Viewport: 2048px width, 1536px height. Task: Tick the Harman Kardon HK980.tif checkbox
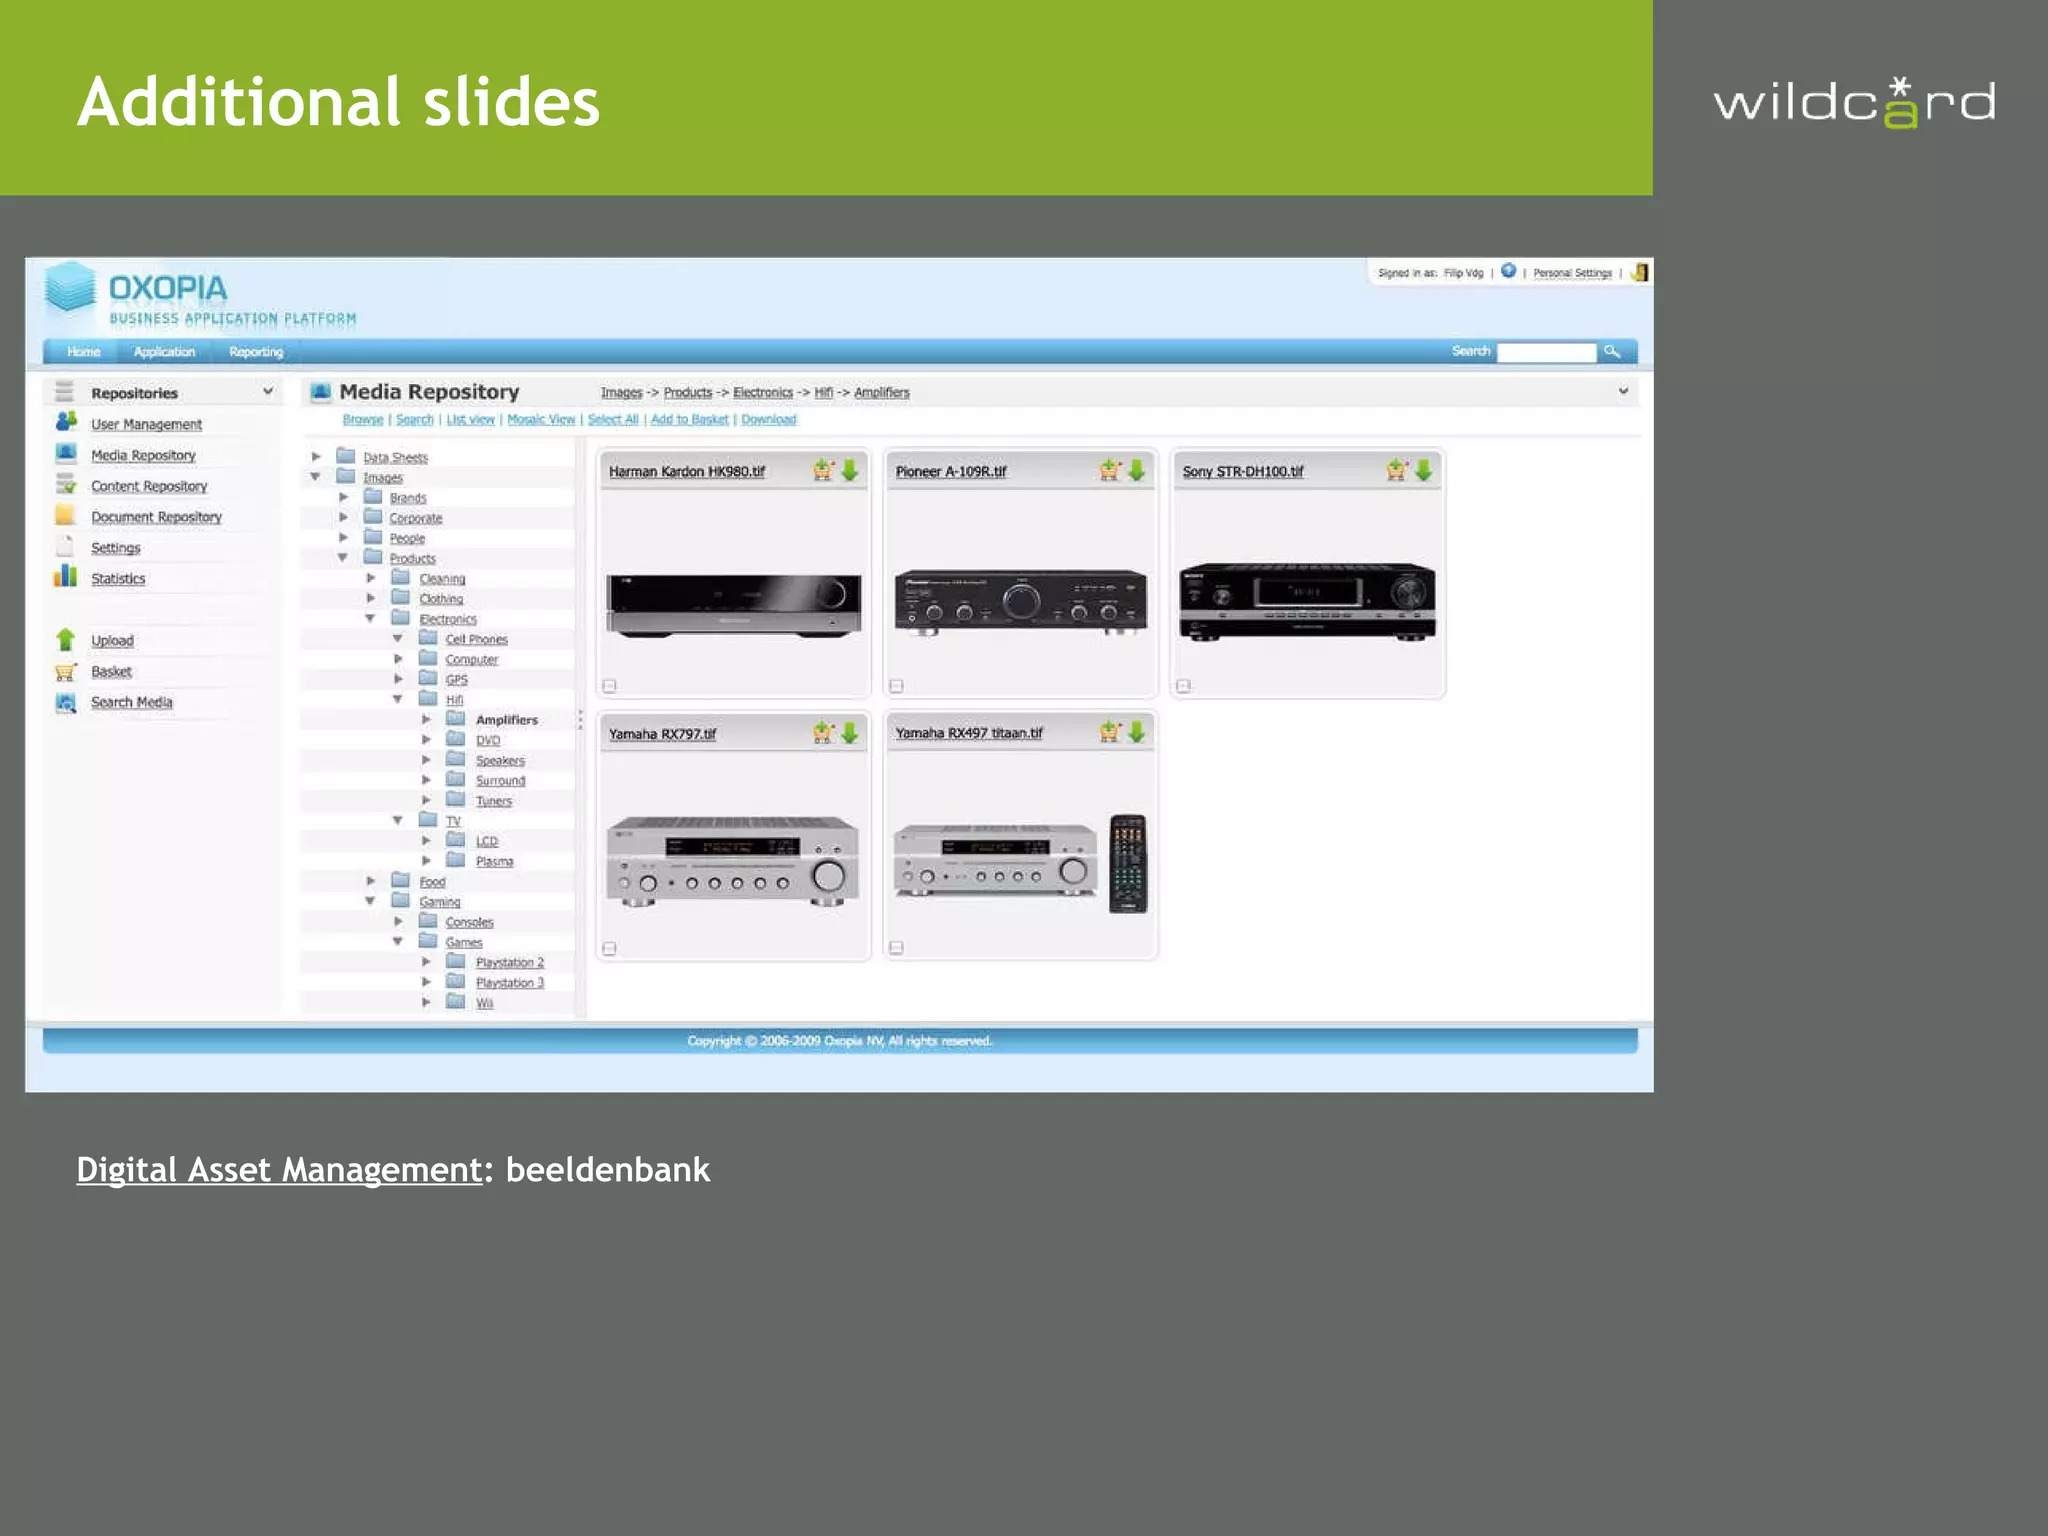coord(610,686)
